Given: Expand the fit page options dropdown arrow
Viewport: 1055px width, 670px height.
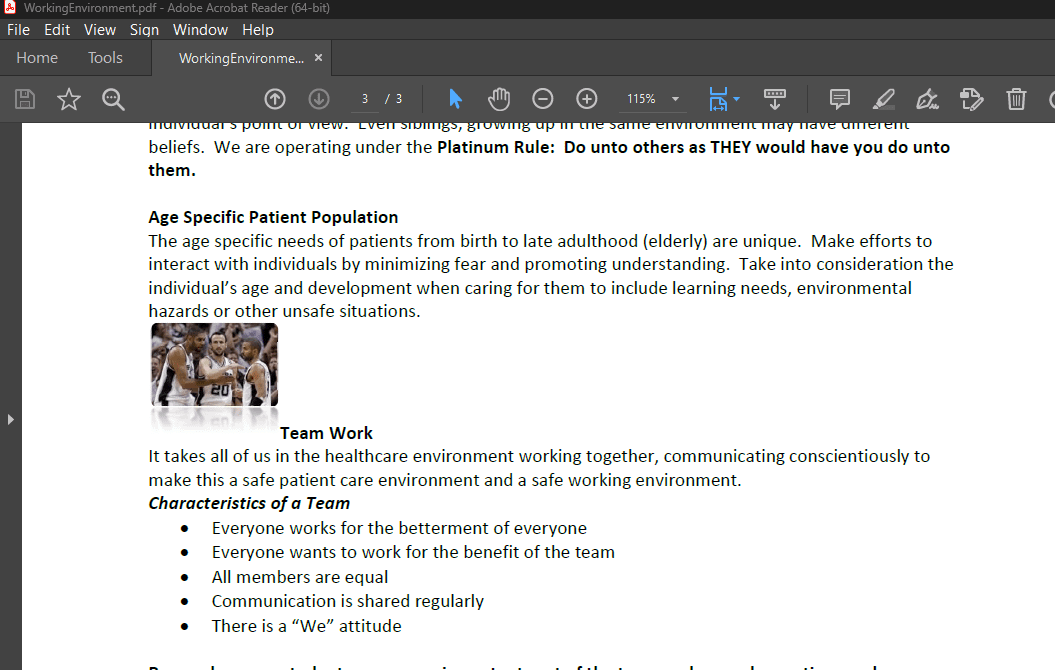Looking at the screenshot, I should 737,99.
